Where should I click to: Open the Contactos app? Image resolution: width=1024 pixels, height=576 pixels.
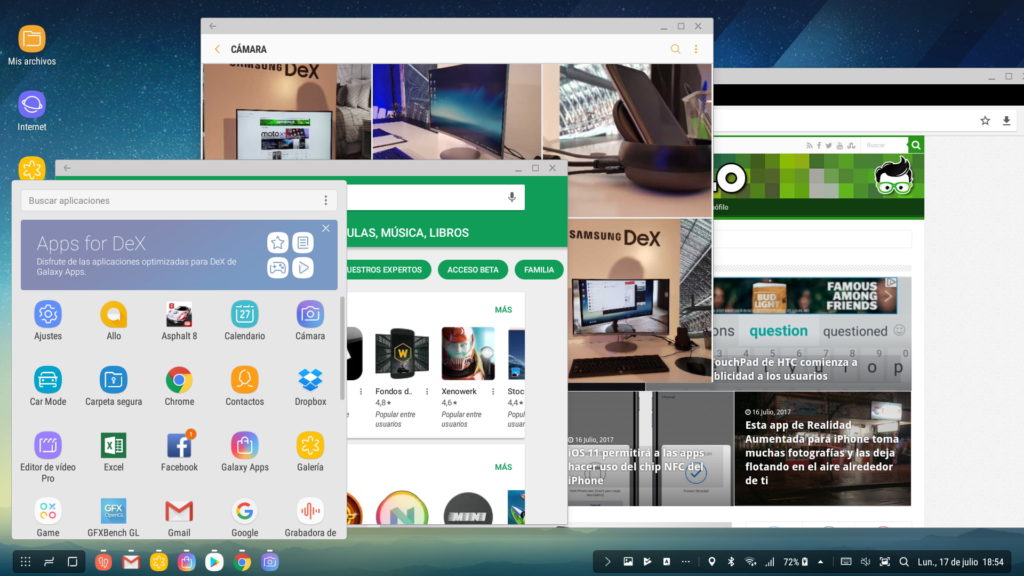pyautogui.click(x=244, y=379)
